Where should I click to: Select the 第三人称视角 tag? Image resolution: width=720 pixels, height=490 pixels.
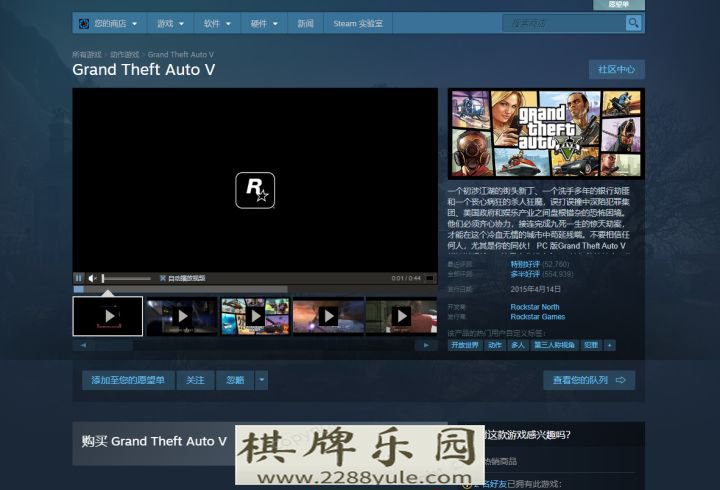[554, 345]
